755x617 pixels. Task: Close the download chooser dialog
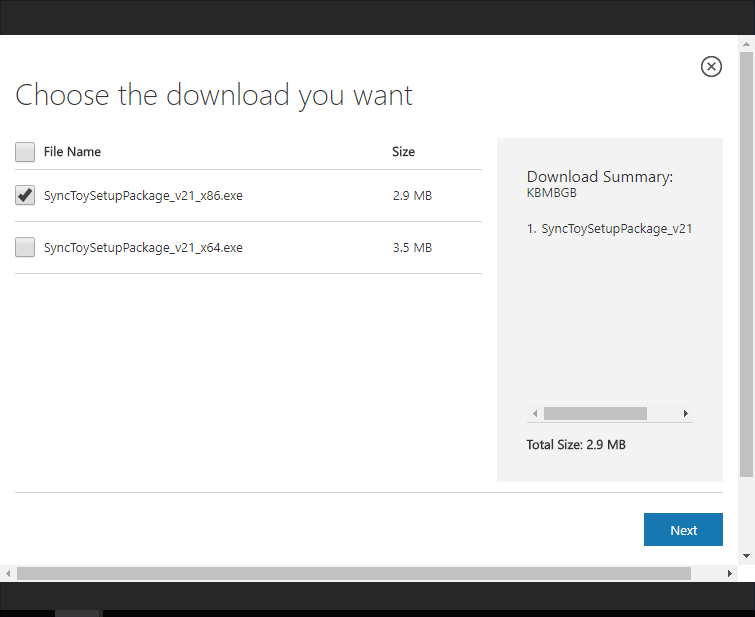click(x=711, y=66)
